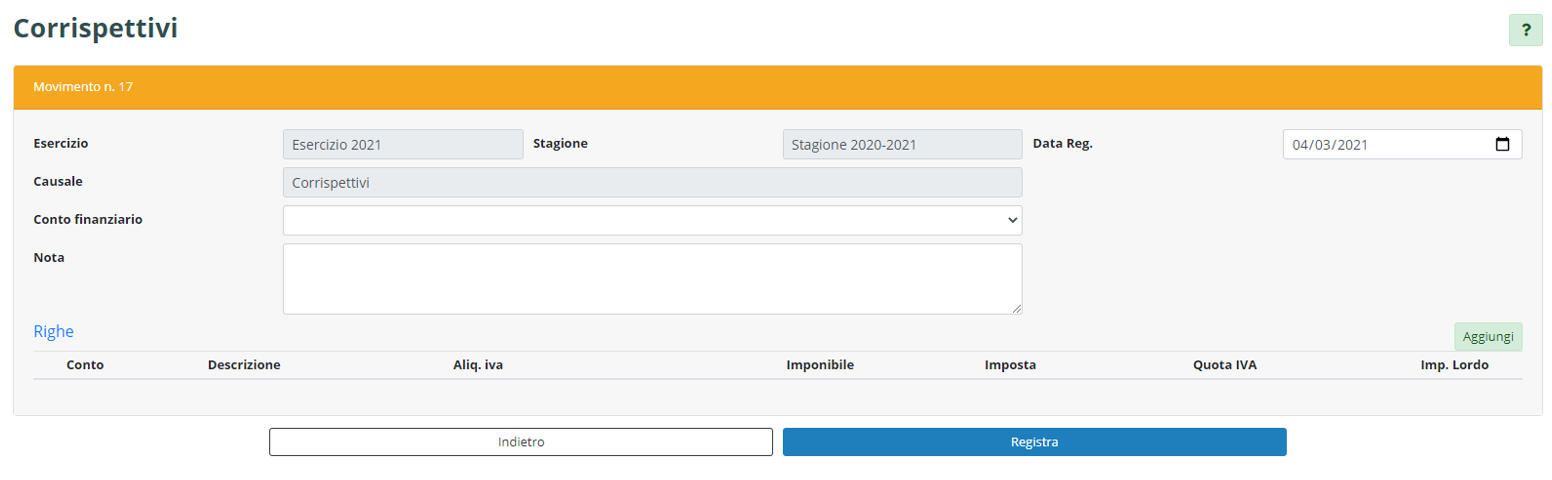
Task: Grab the resize handle of the Nota textarea
Action: [1016, 308]
